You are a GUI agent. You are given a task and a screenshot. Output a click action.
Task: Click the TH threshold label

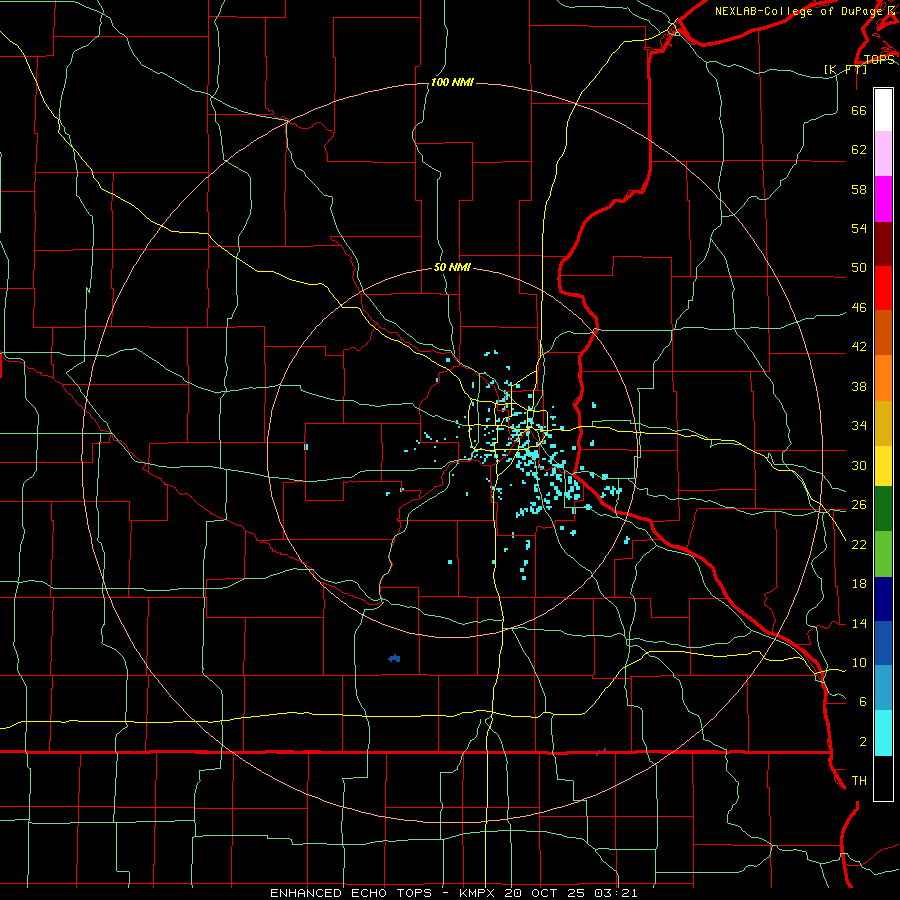click(859, 781)
